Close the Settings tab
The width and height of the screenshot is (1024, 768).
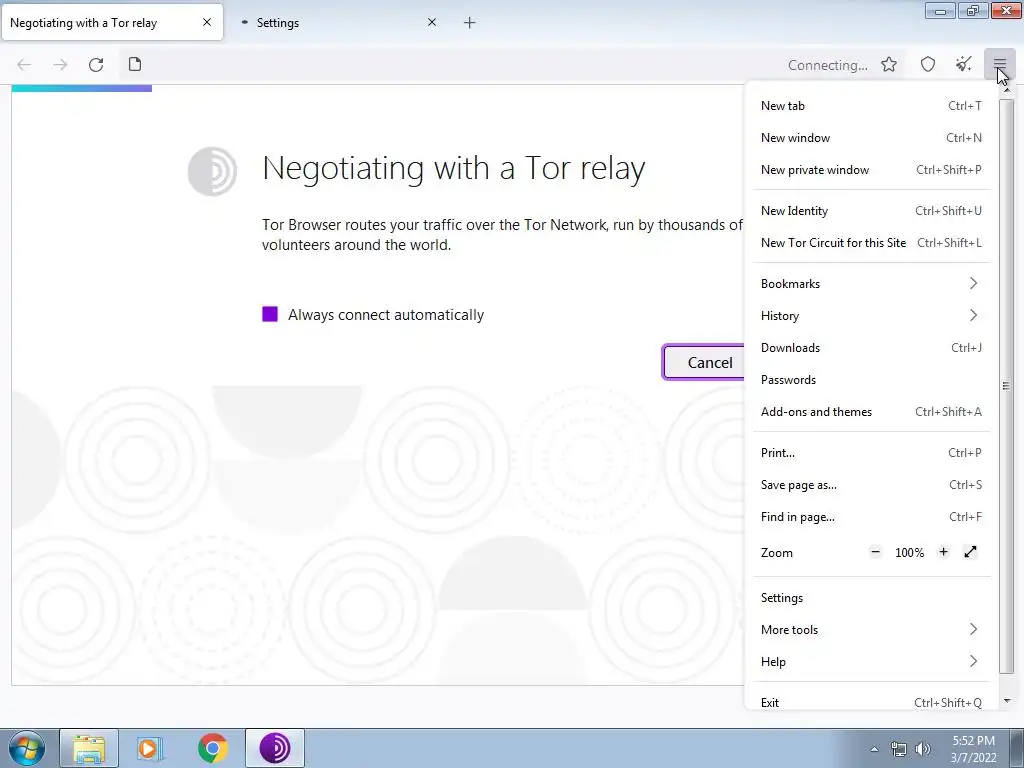(432, 22)
